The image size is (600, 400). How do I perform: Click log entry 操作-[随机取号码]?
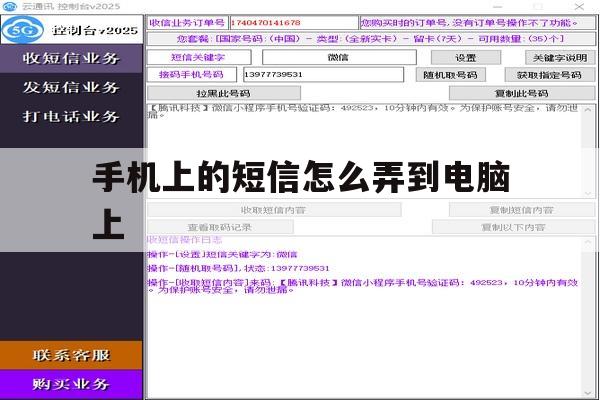[x=238, y=268]
